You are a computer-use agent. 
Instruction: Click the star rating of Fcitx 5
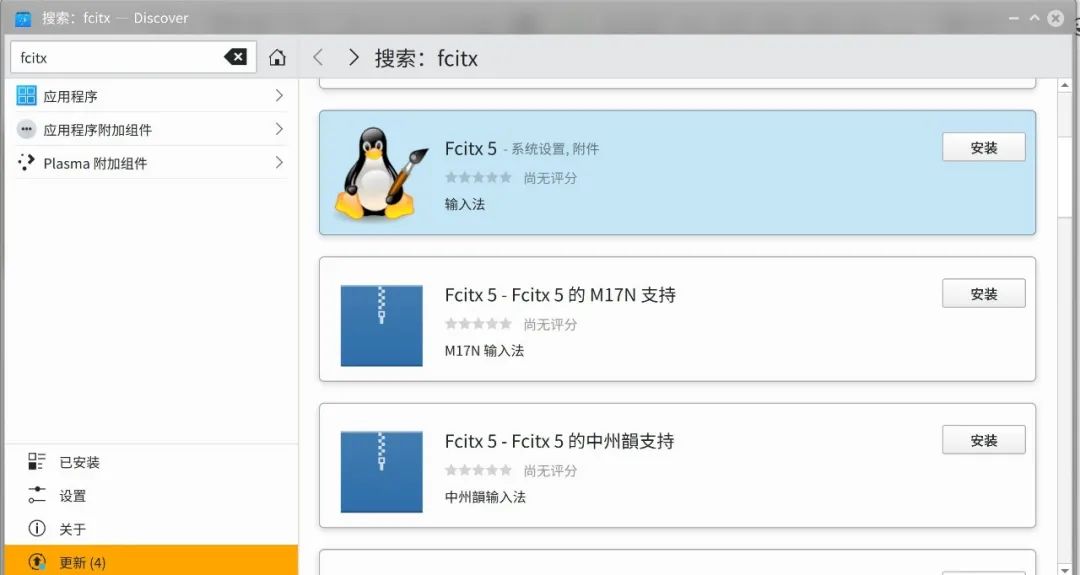[478, 178]
